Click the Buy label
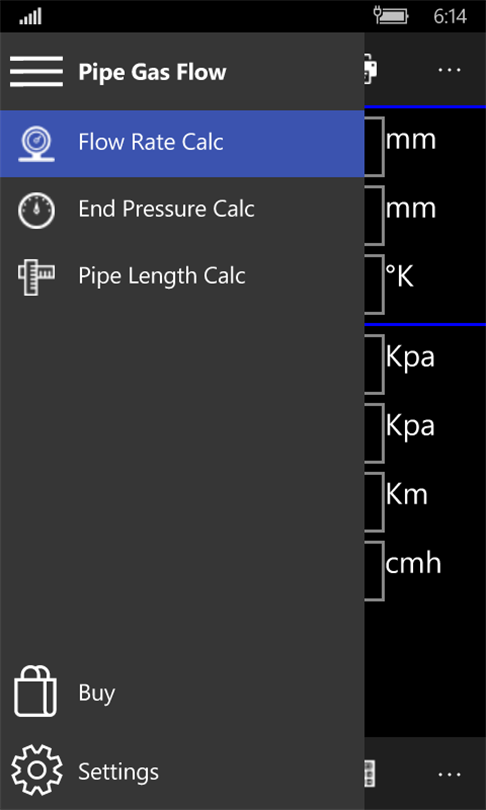 coord(97,693)
